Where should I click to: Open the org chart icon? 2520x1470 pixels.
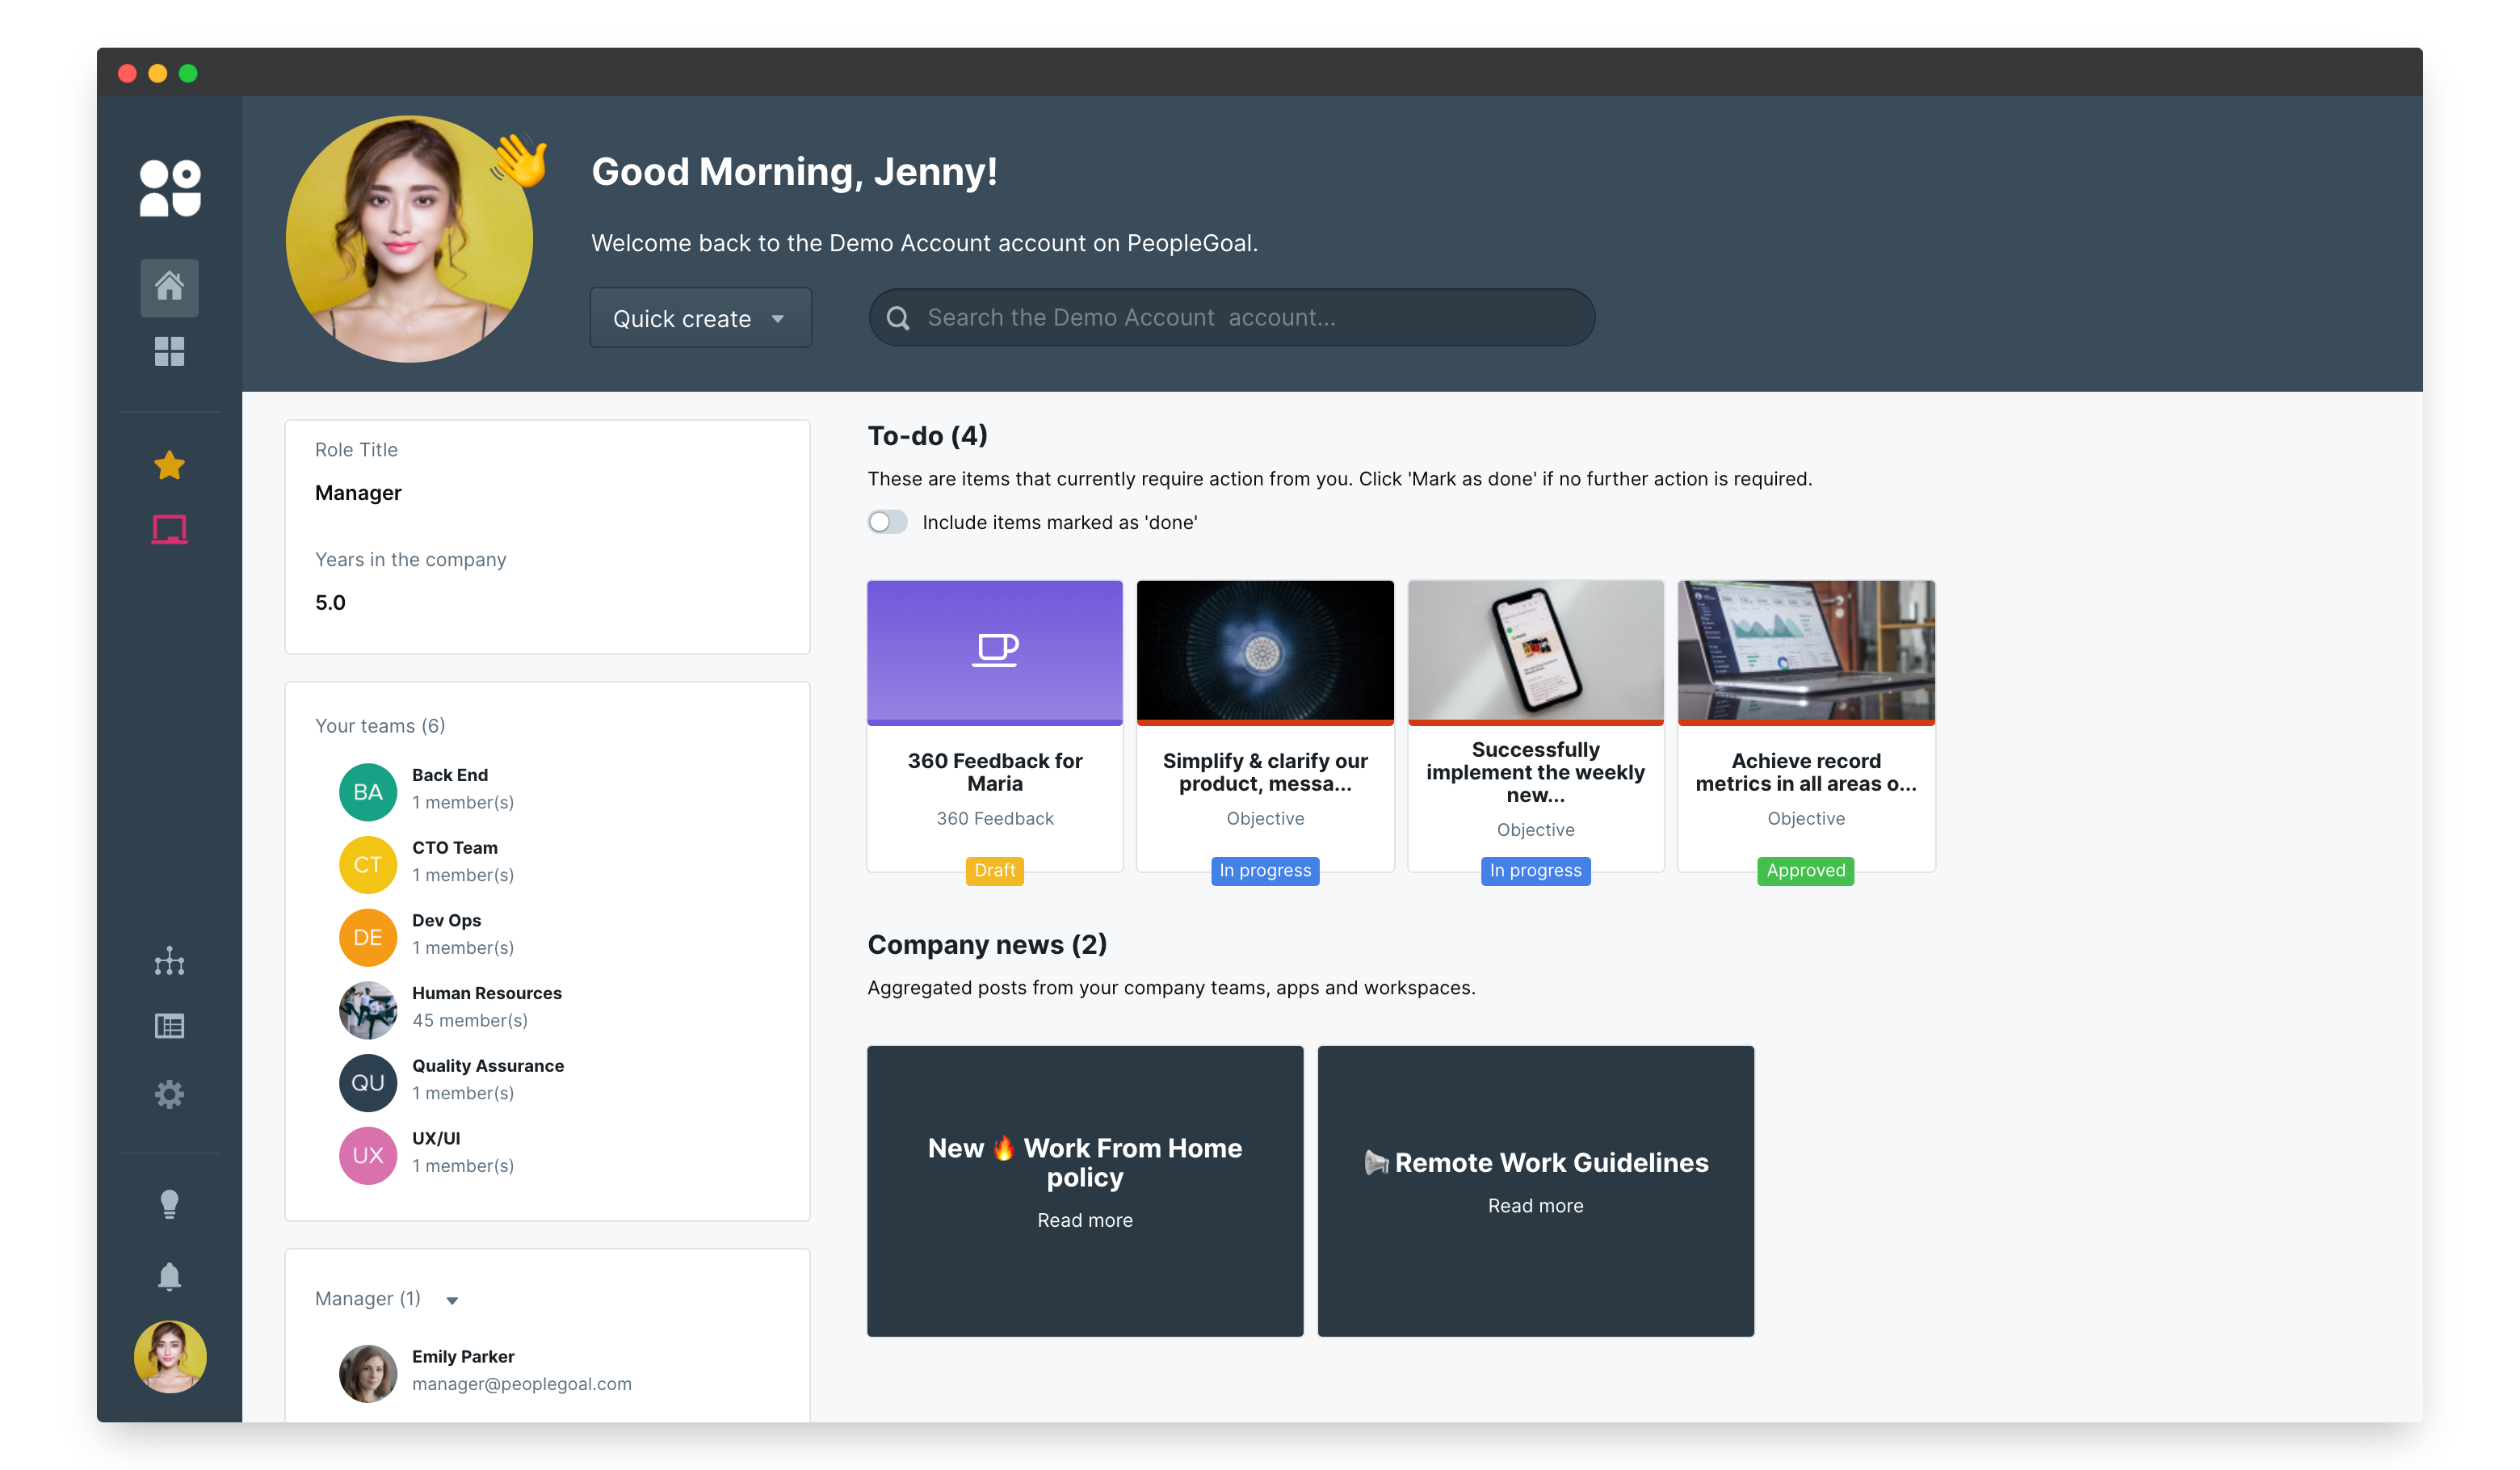tap(169, 961)
